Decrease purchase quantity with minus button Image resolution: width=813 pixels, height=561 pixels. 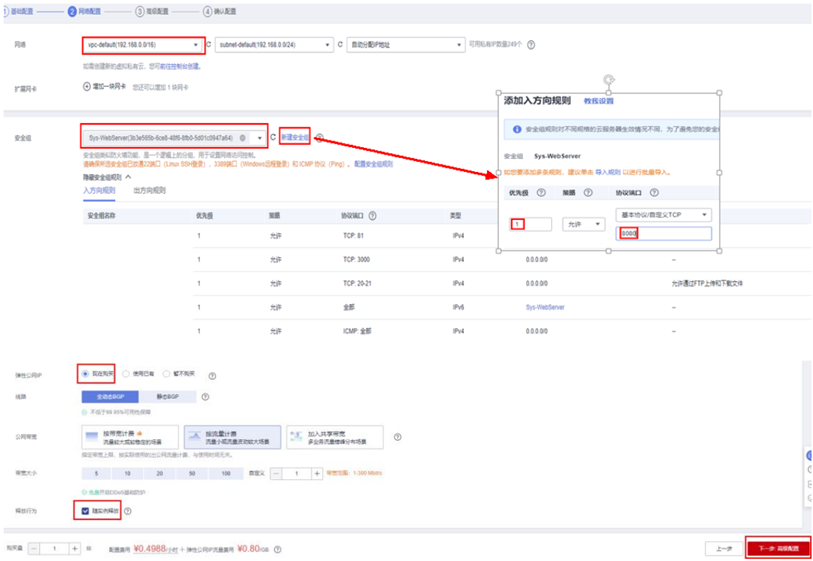pos(34,549)
